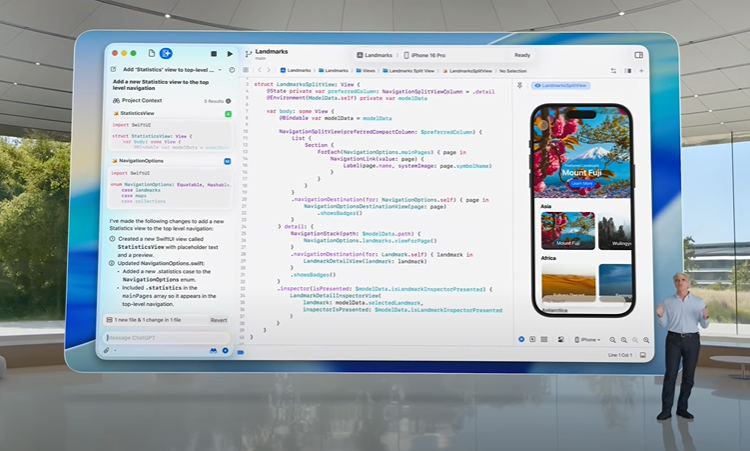Start a new assistant conversation
This screenshot has width=750, height=451.
click(113, 69)
